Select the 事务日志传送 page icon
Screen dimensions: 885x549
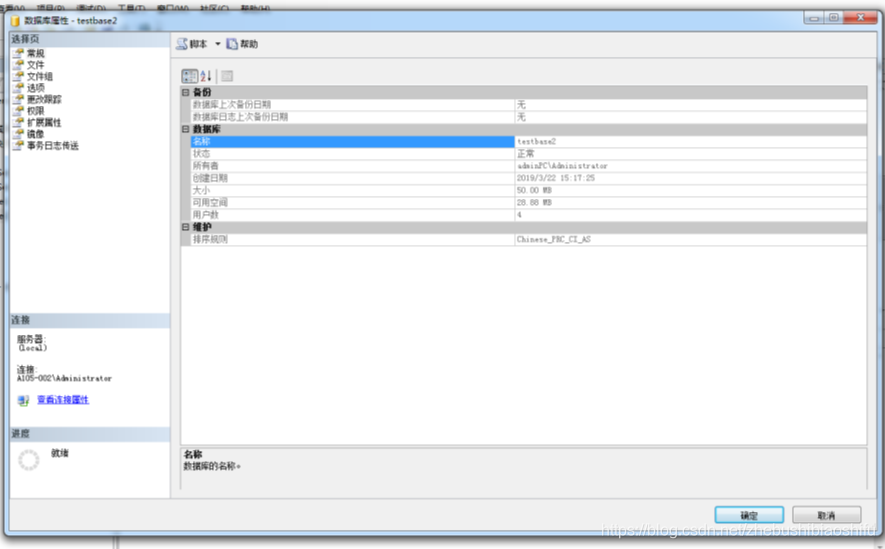click(18, 146)
